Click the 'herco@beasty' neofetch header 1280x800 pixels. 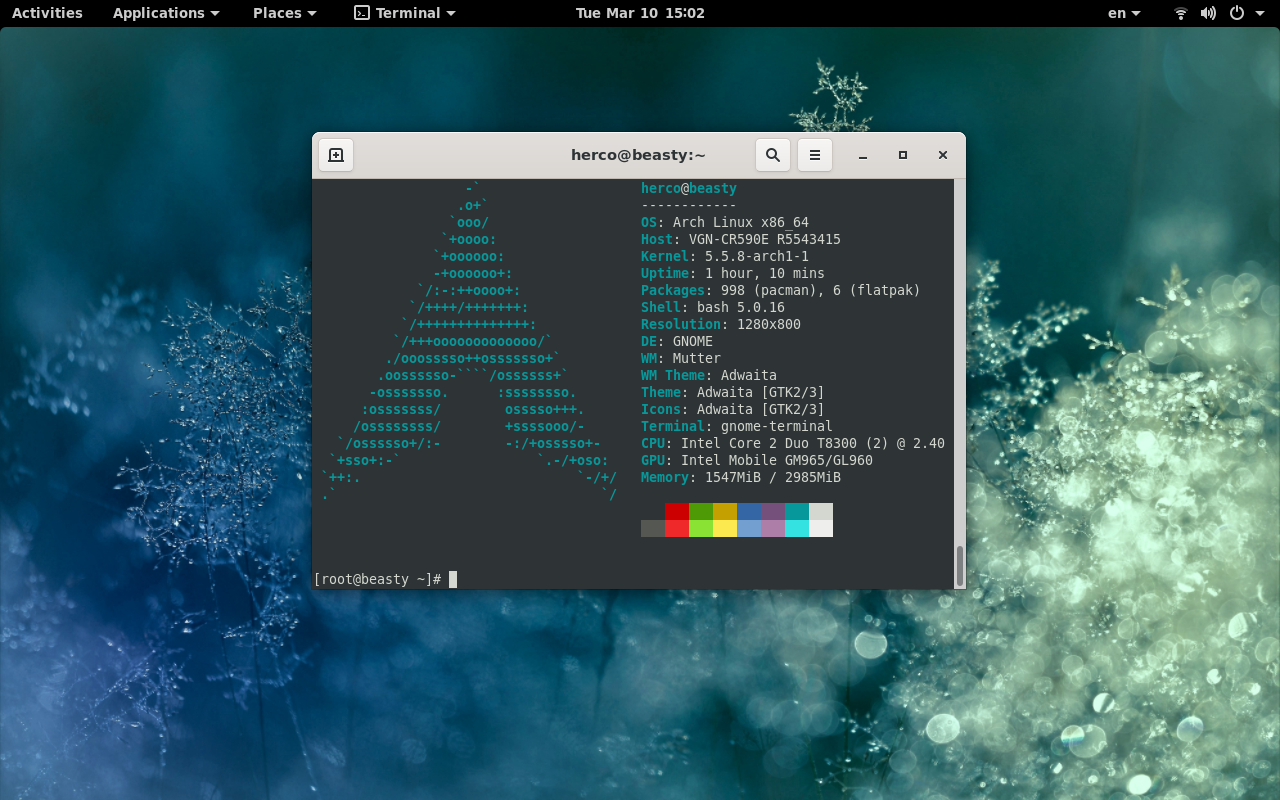tap(689, 188)
